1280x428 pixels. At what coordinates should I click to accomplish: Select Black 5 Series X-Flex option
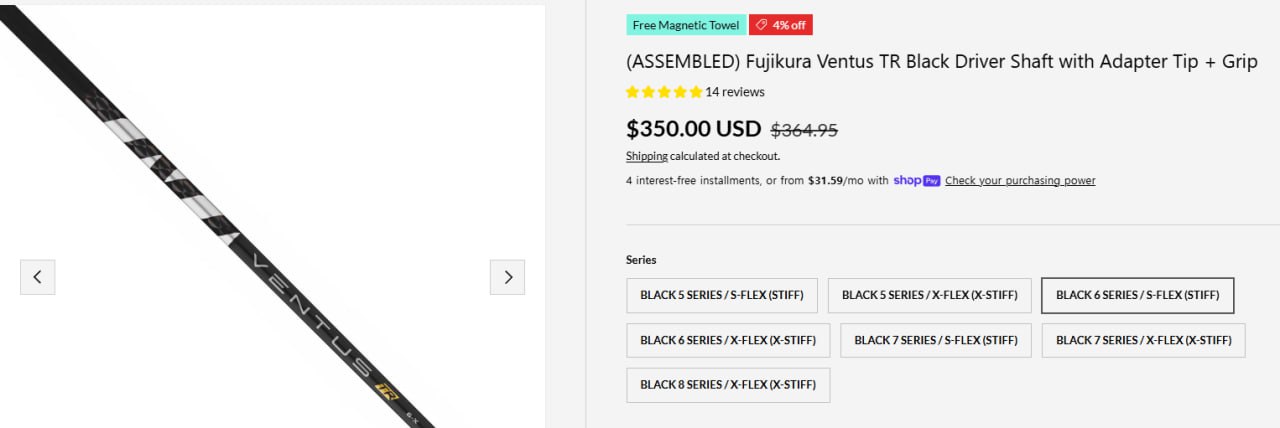point(929,295)
